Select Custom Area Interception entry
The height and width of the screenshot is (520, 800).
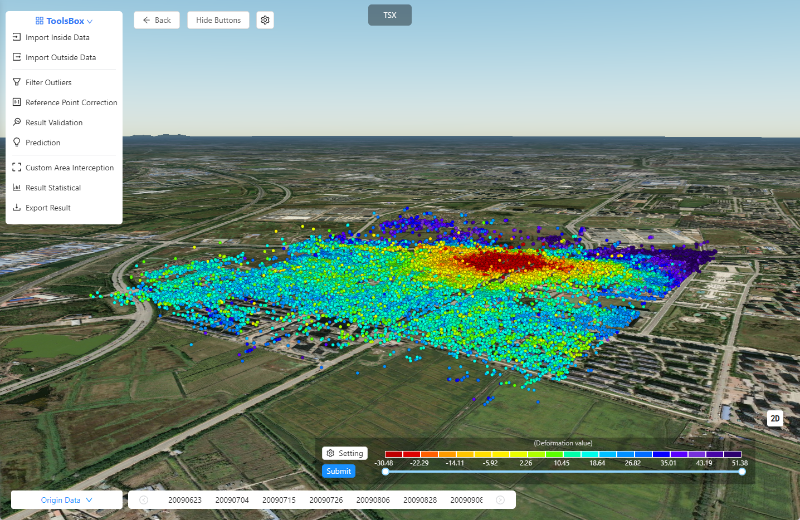click(x=64, y=167)
